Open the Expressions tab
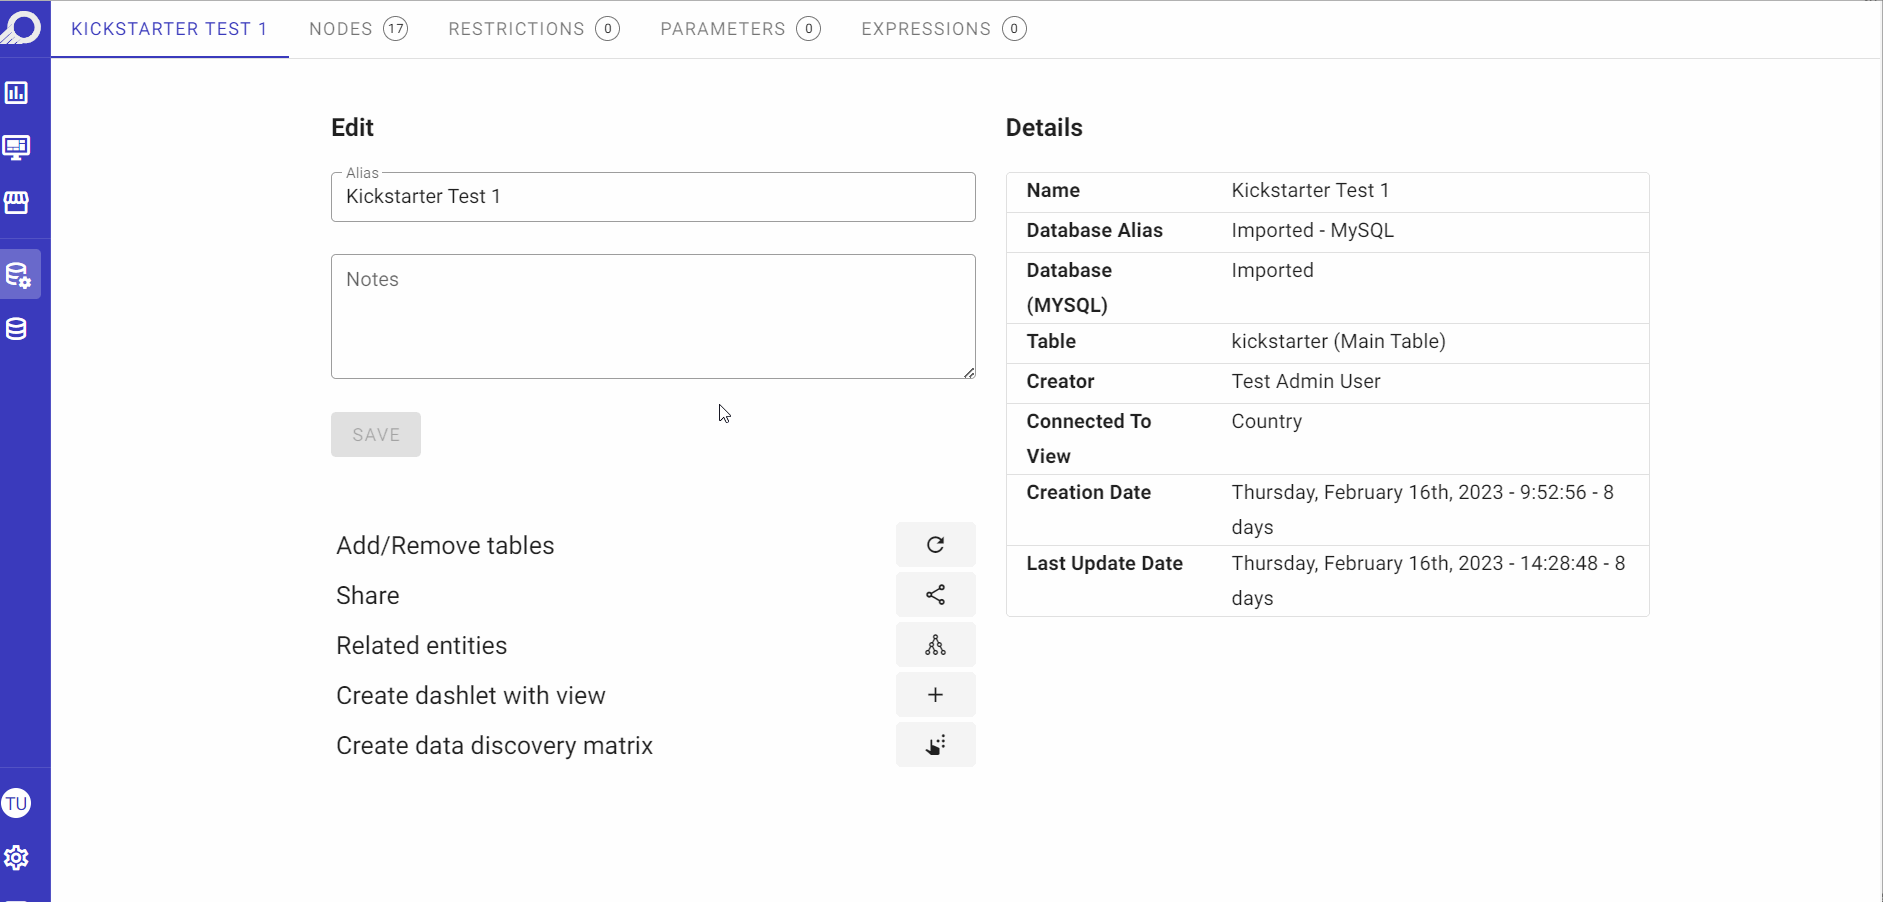This screenshot has height=902, width=1883. coord(944,29)
